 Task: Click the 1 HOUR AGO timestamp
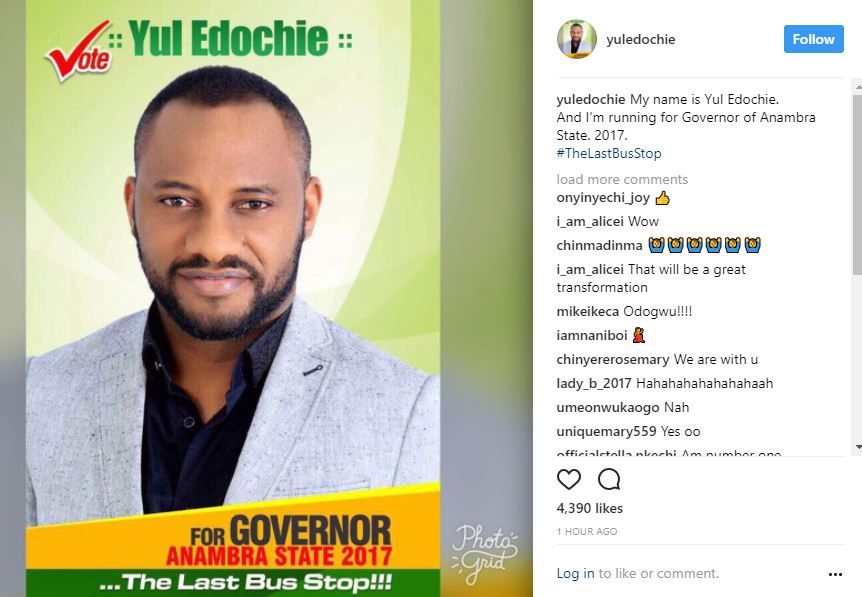click(x=587, y=532)
